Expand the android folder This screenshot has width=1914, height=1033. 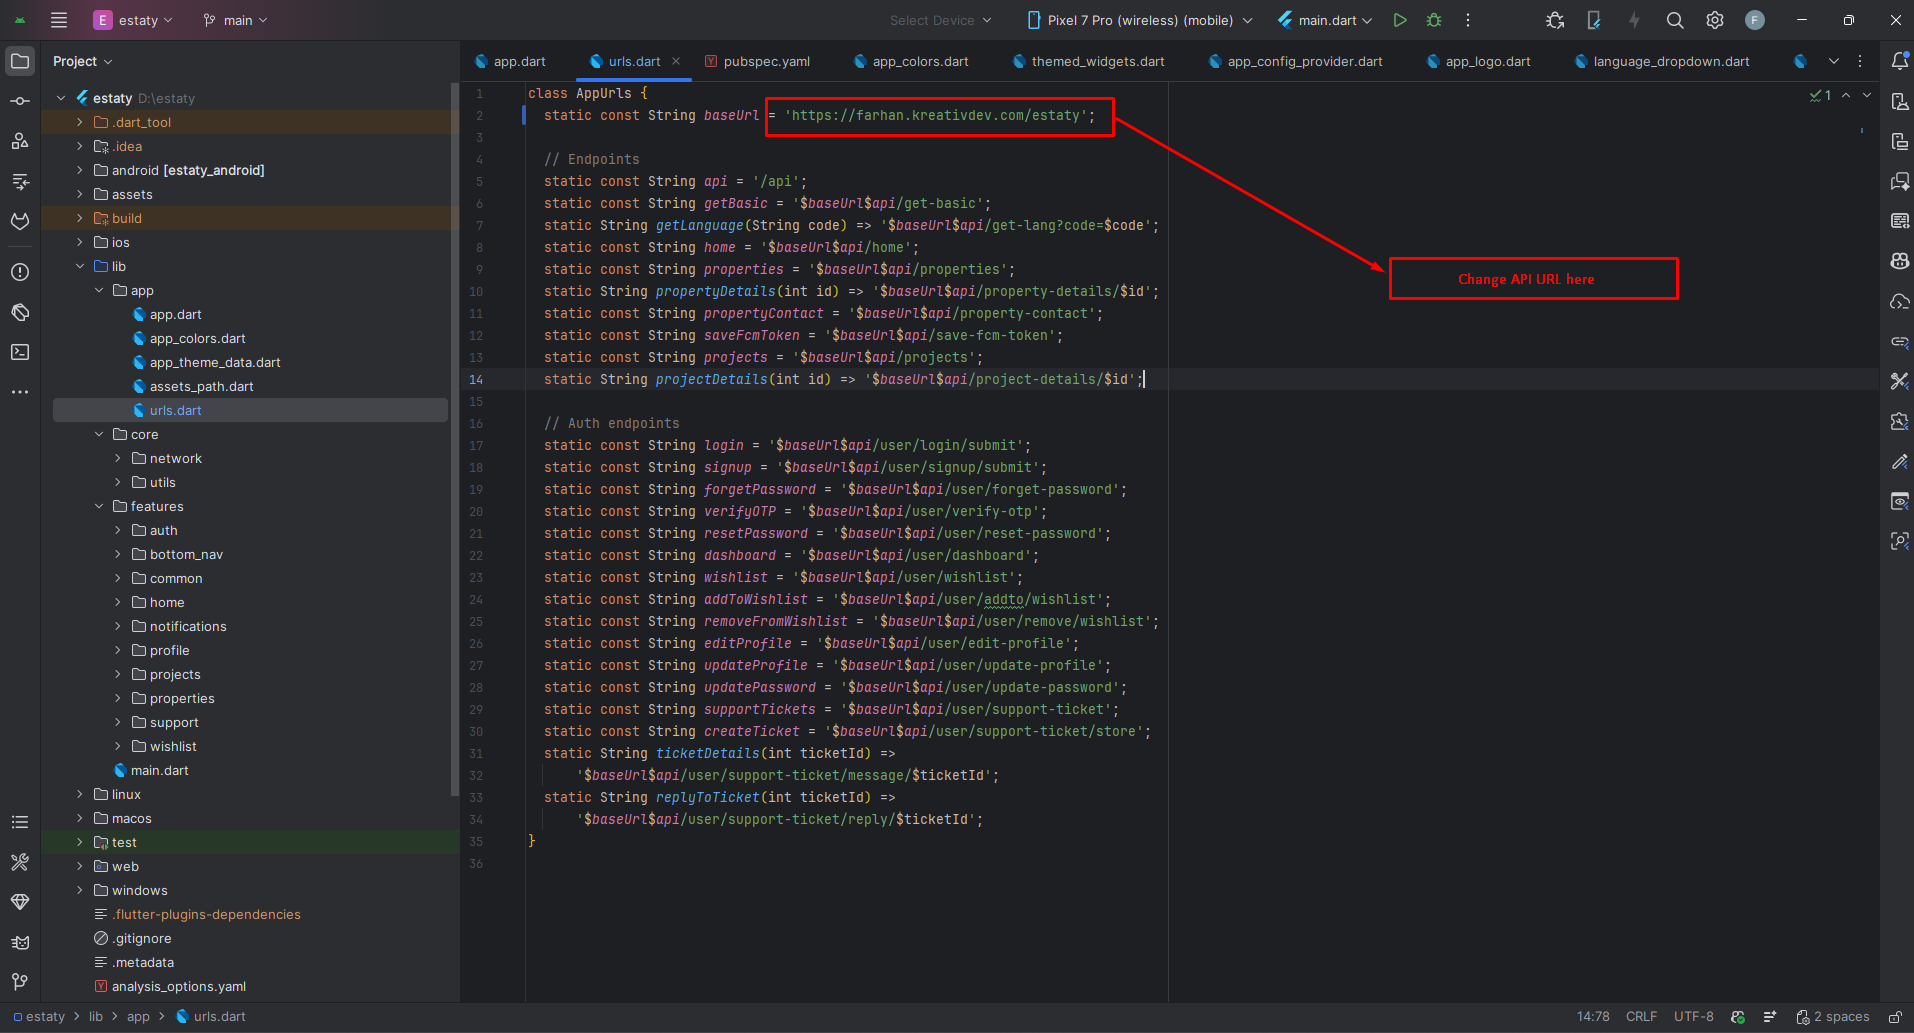tap(80, 170)
